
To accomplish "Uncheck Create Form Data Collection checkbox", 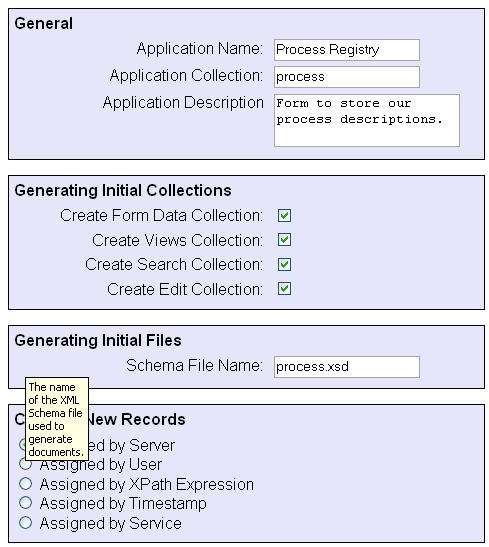I will click(284, 215).
